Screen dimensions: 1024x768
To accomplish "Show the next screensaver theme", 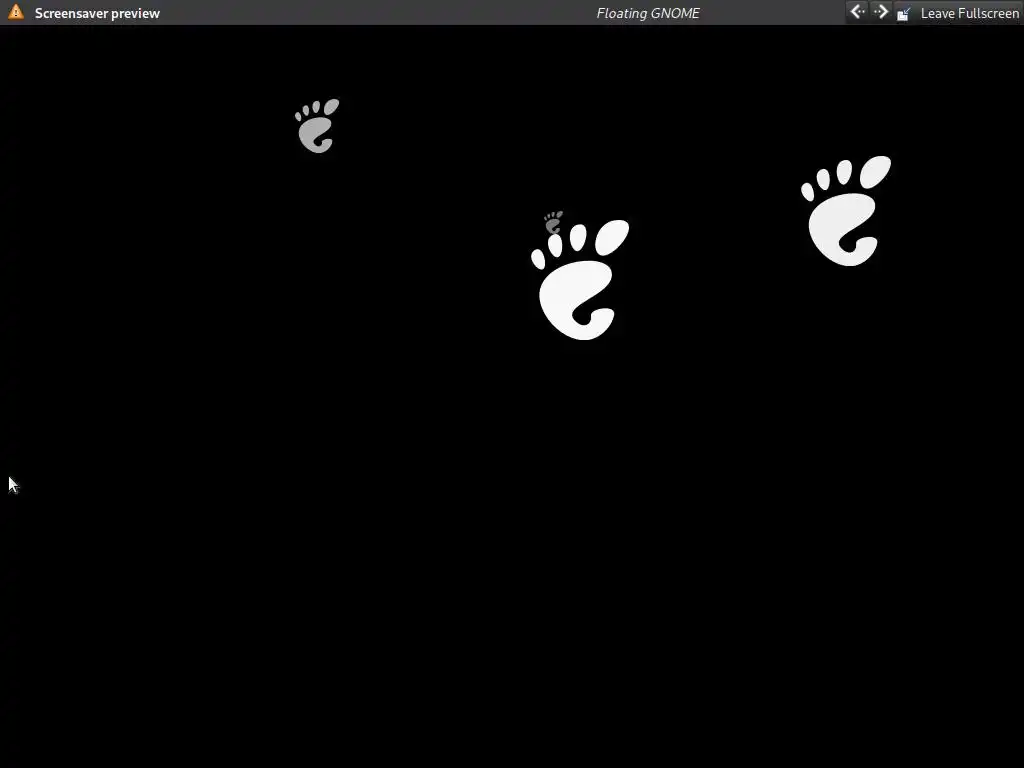I will 881,12.
